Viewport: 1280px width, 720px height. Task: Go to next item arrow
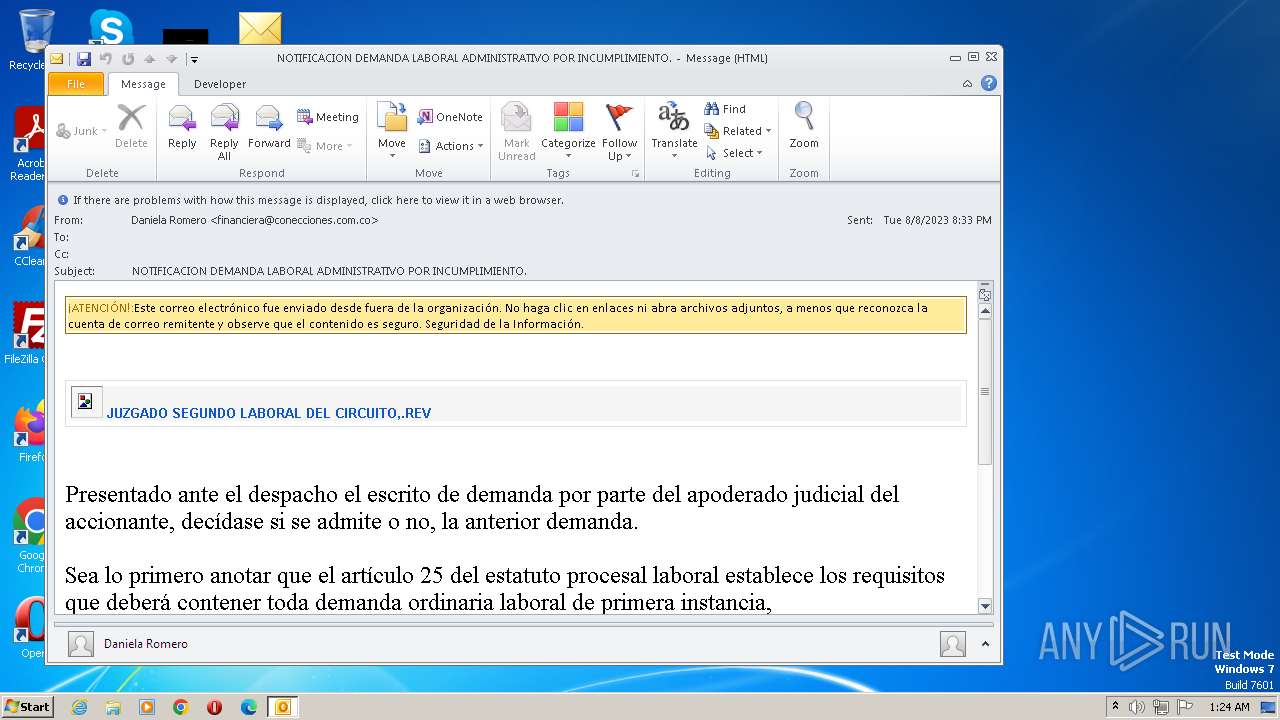(x=171, y=58)
